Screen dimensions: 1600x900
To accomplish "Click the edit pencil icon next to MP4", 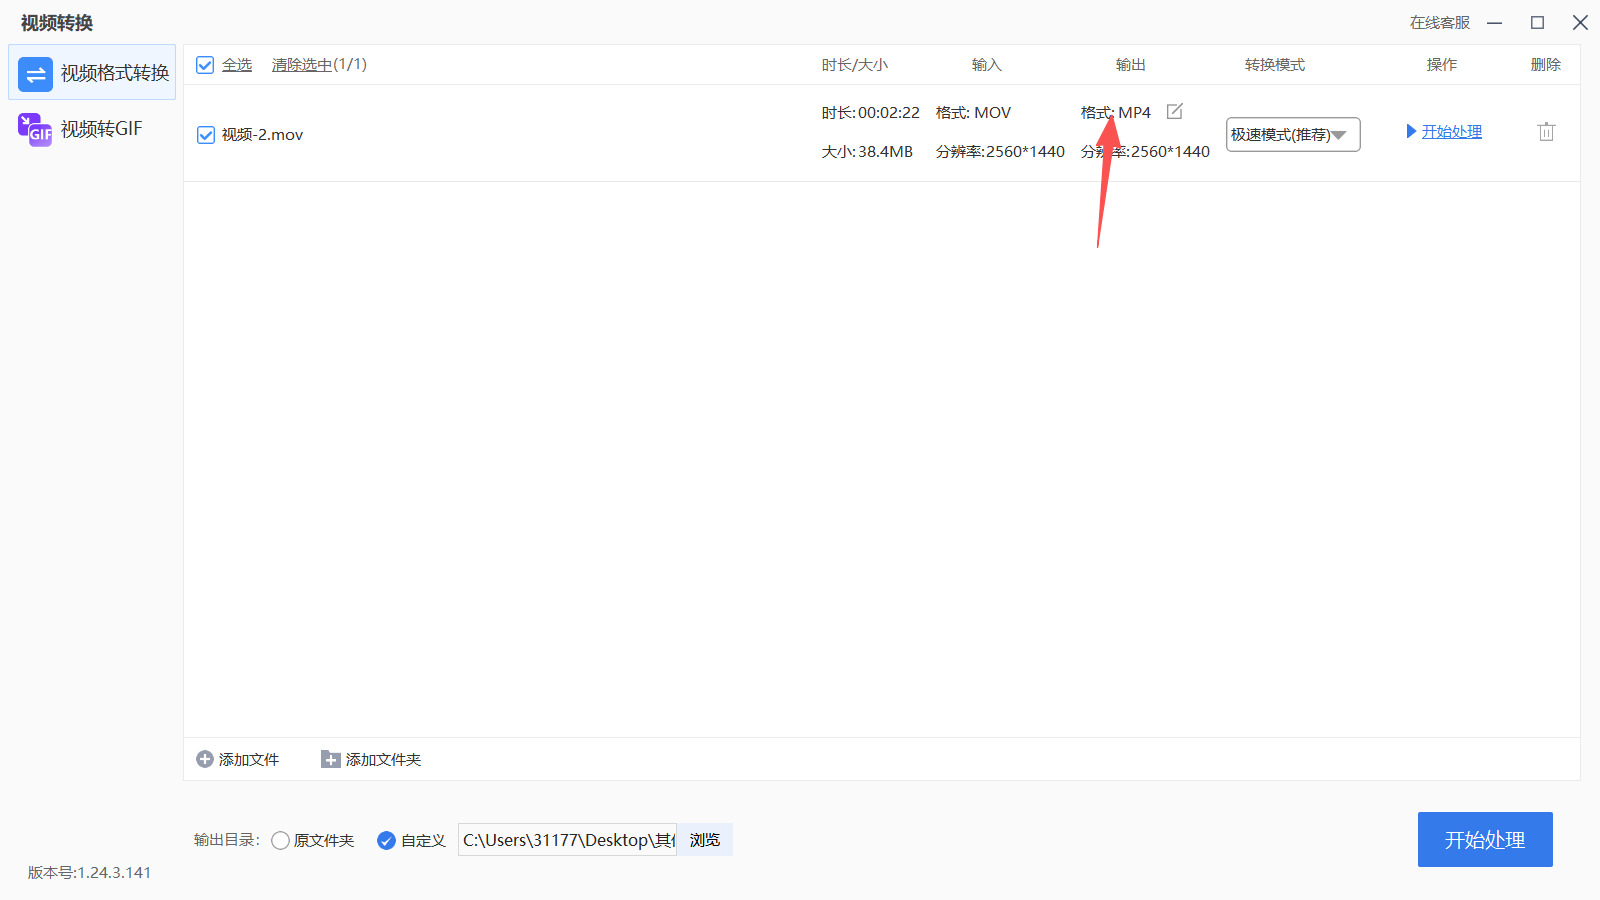I will pos(1175,111).
